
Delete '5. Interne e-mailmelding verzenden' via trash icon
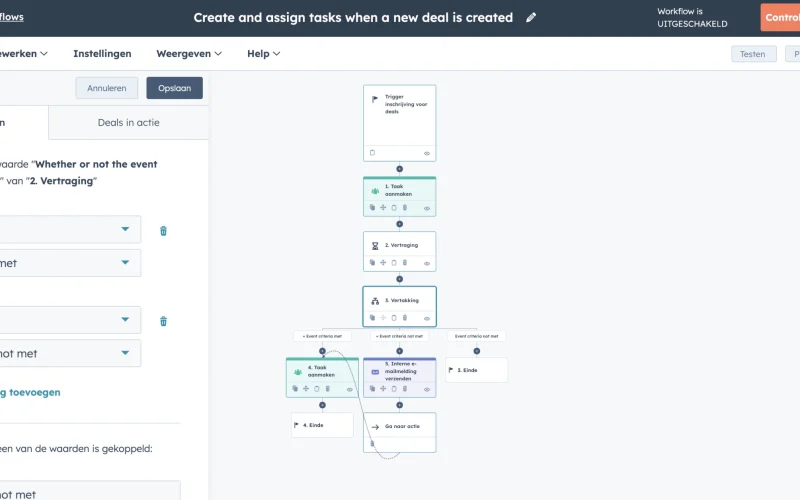(x=405, y=389)
